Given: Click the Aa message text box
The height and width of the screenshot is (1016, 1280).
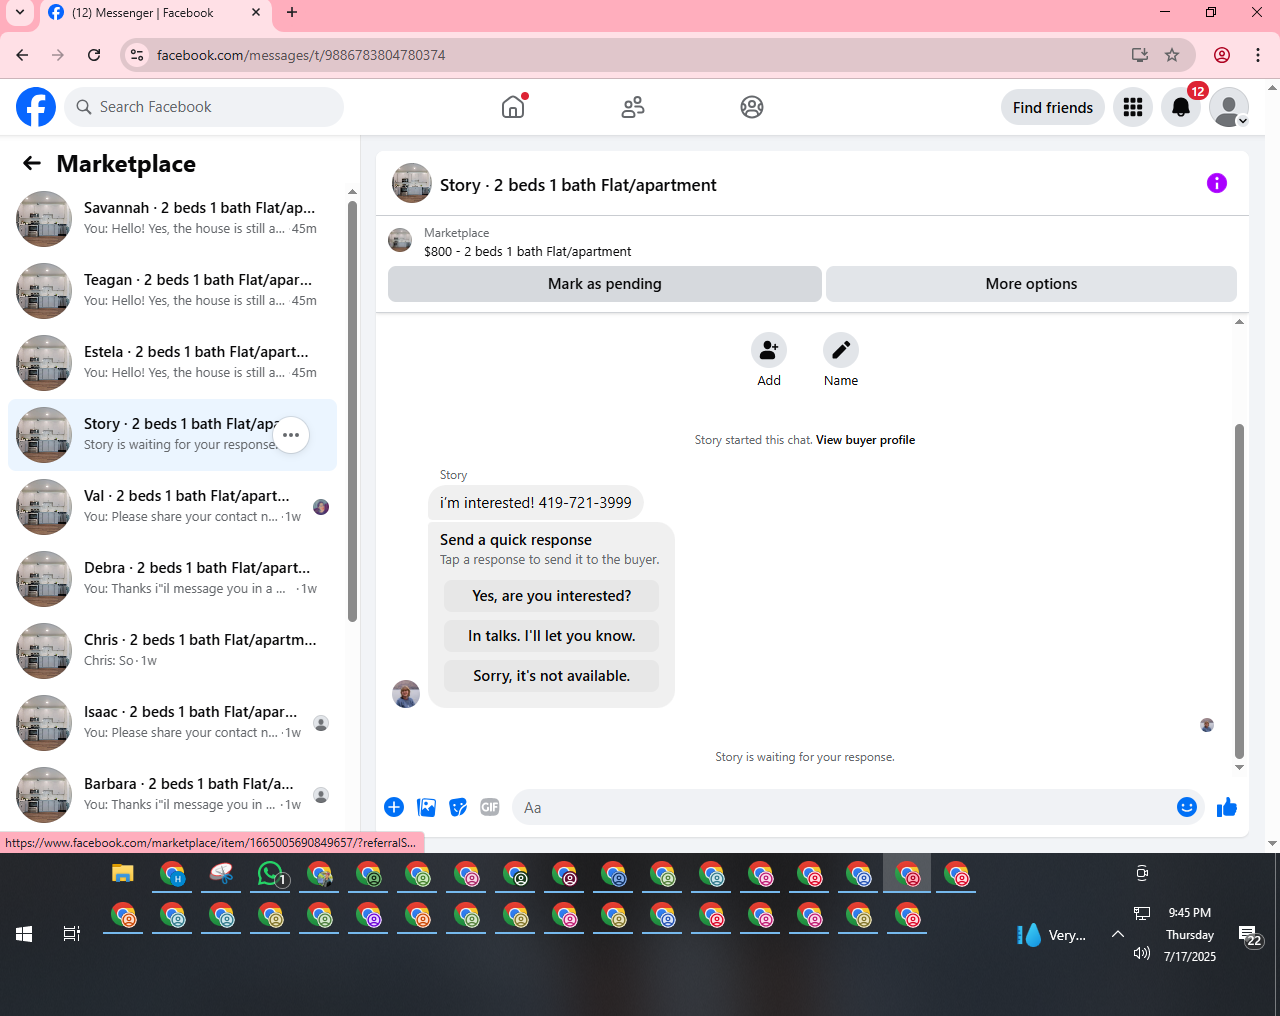Looking at the screenshot, I should [845, 807].
